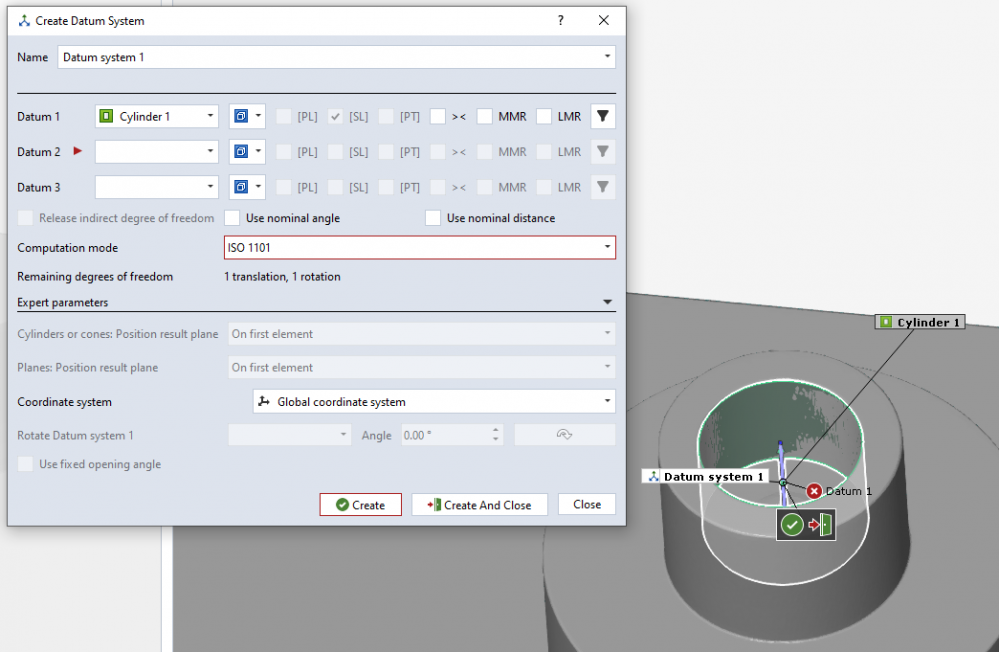Click the red X icon beside the Datum 1 label
The width and height of the screenshot is (999, 652).
click(x=814, y=491)
